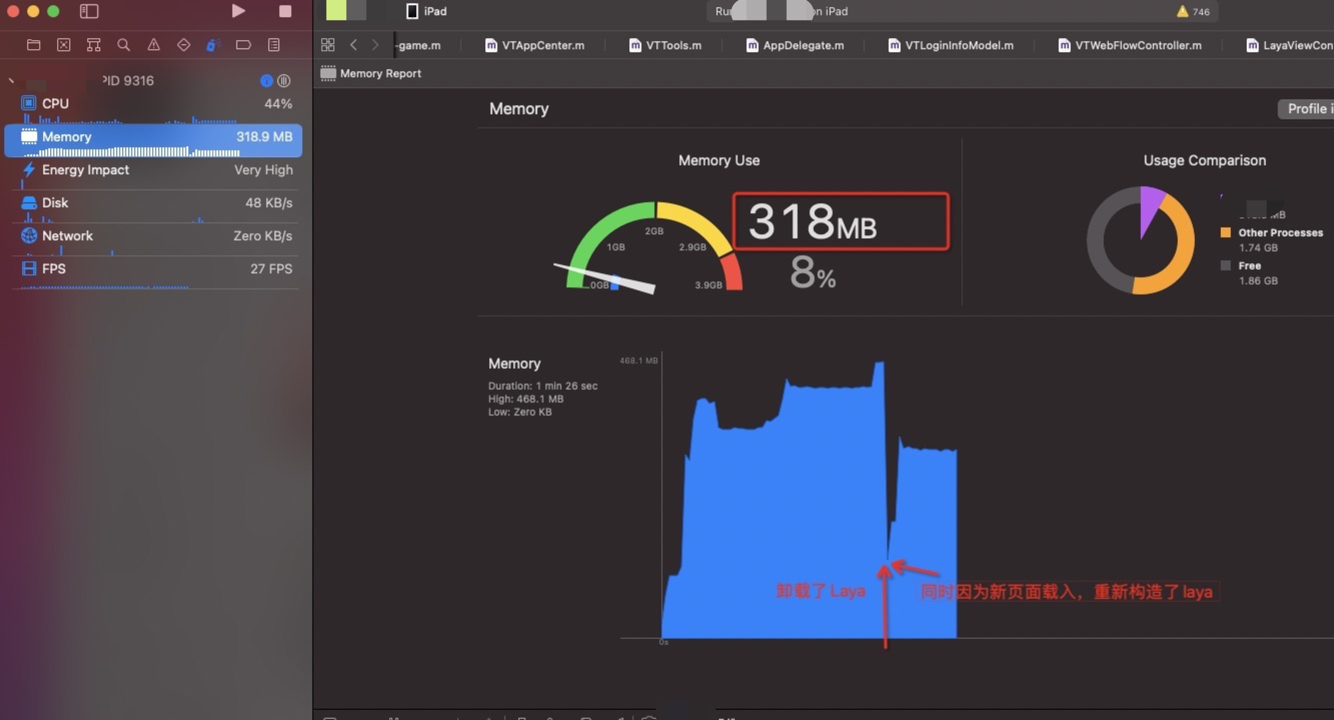Click the Profile in Instruments button
This screenshot has width=1334, height=720.
[x=1306, y=109]
